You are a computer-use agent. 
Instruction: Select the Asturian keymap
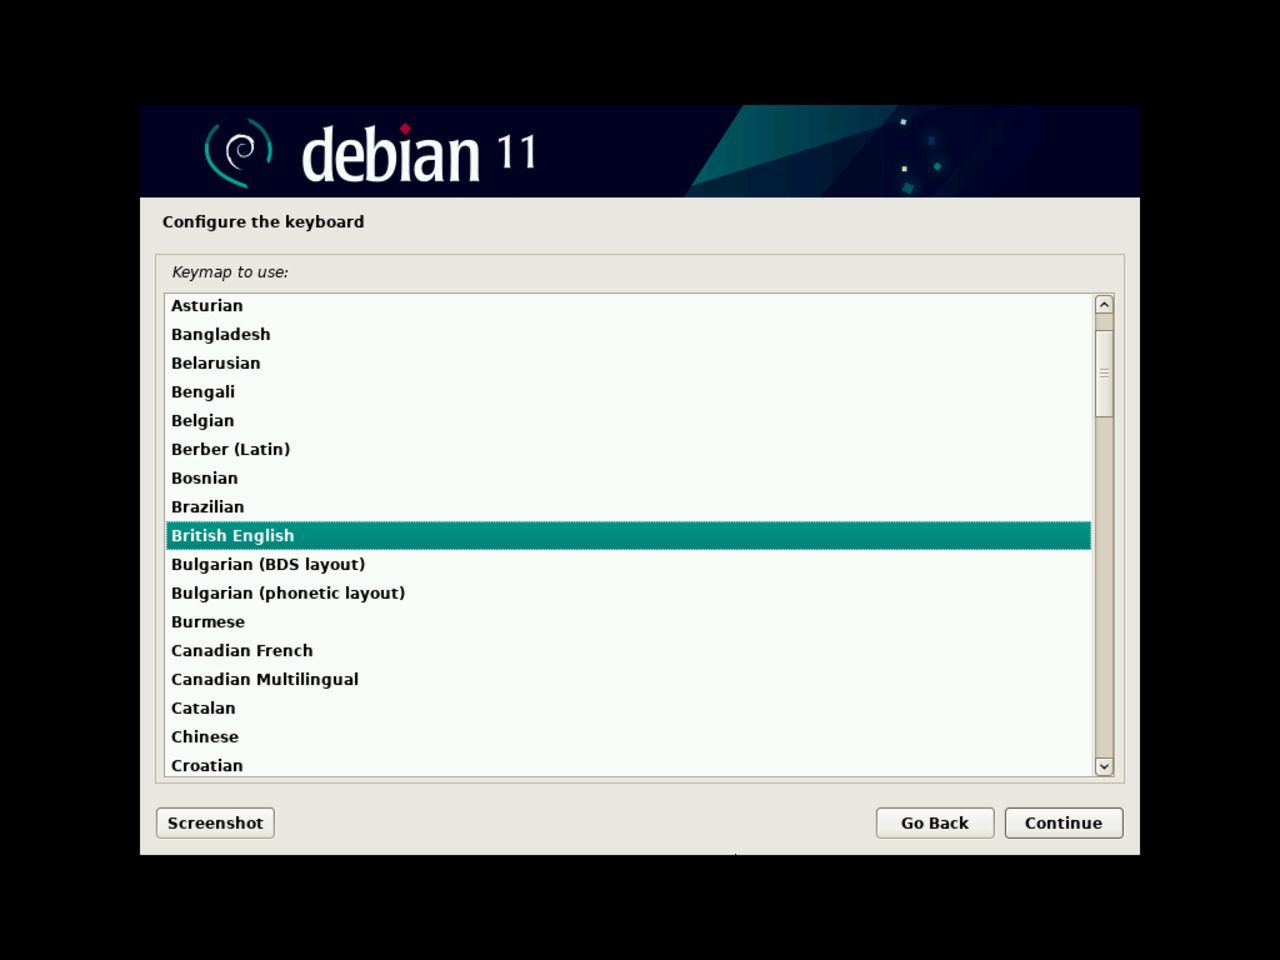pos(628,306)
